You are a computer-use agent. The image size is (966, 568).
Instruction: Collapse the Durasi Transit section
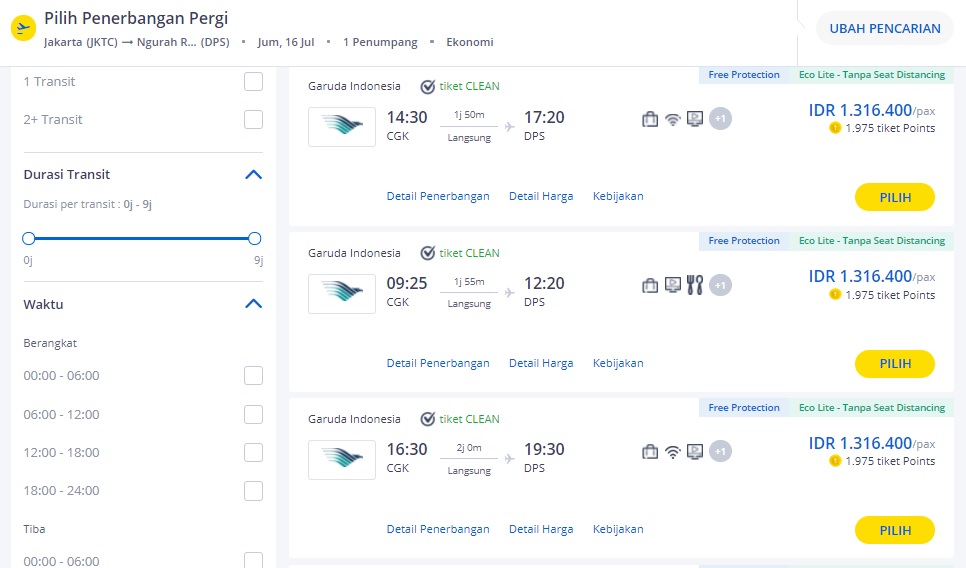(x=253, y=175)
